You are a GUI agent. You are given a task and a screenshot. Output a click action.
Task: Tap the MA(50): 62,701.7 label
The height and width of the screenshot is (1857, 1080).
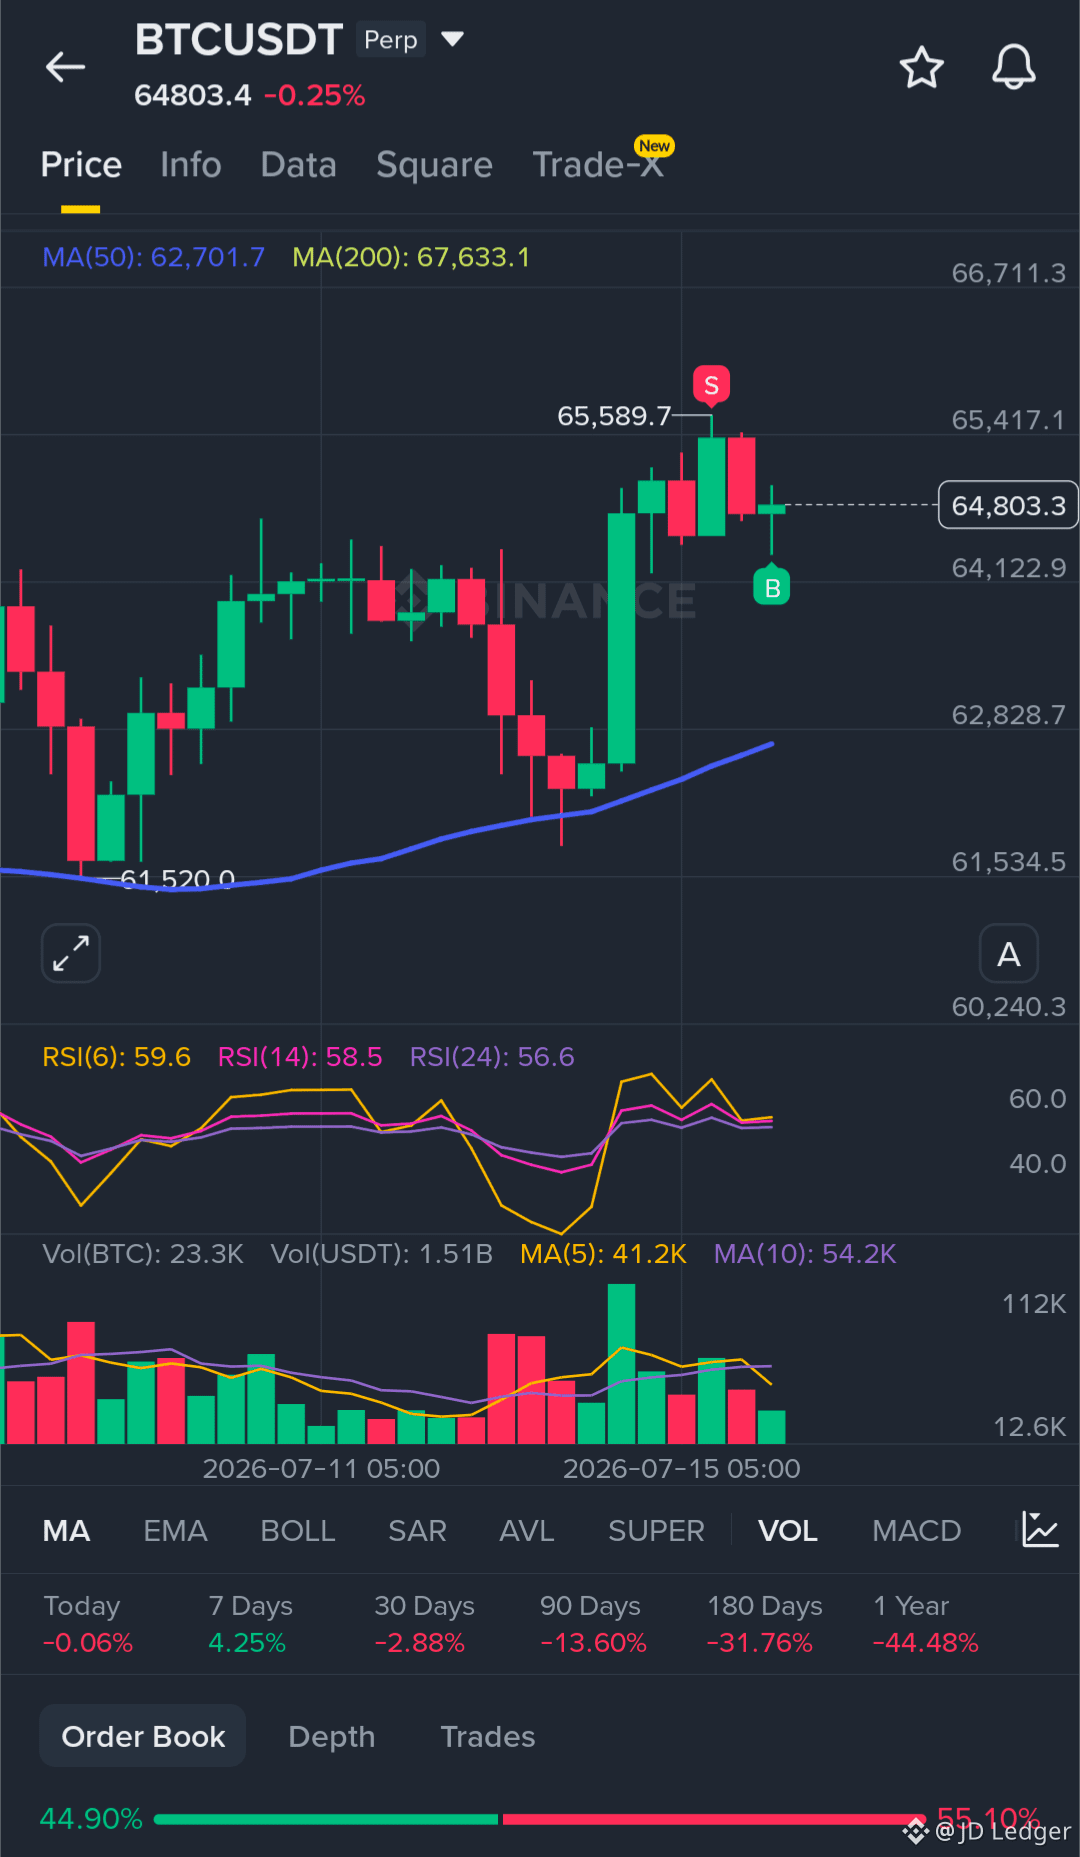[x=153, y=257]
